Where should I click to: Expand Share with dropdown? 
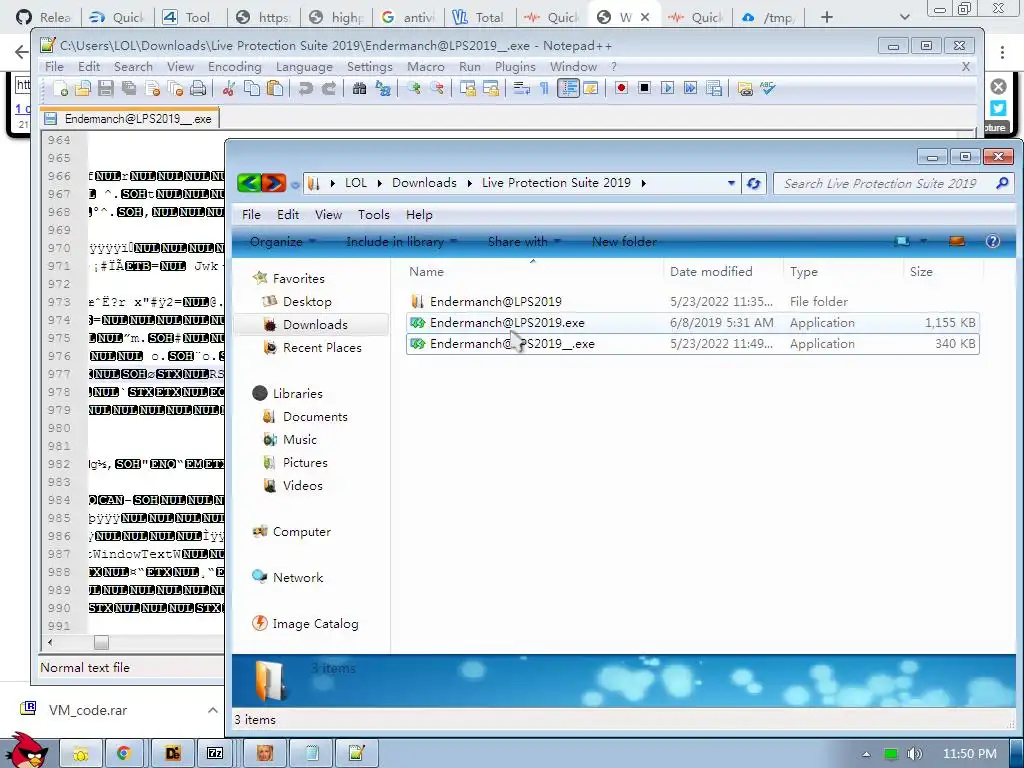(524, 242)
